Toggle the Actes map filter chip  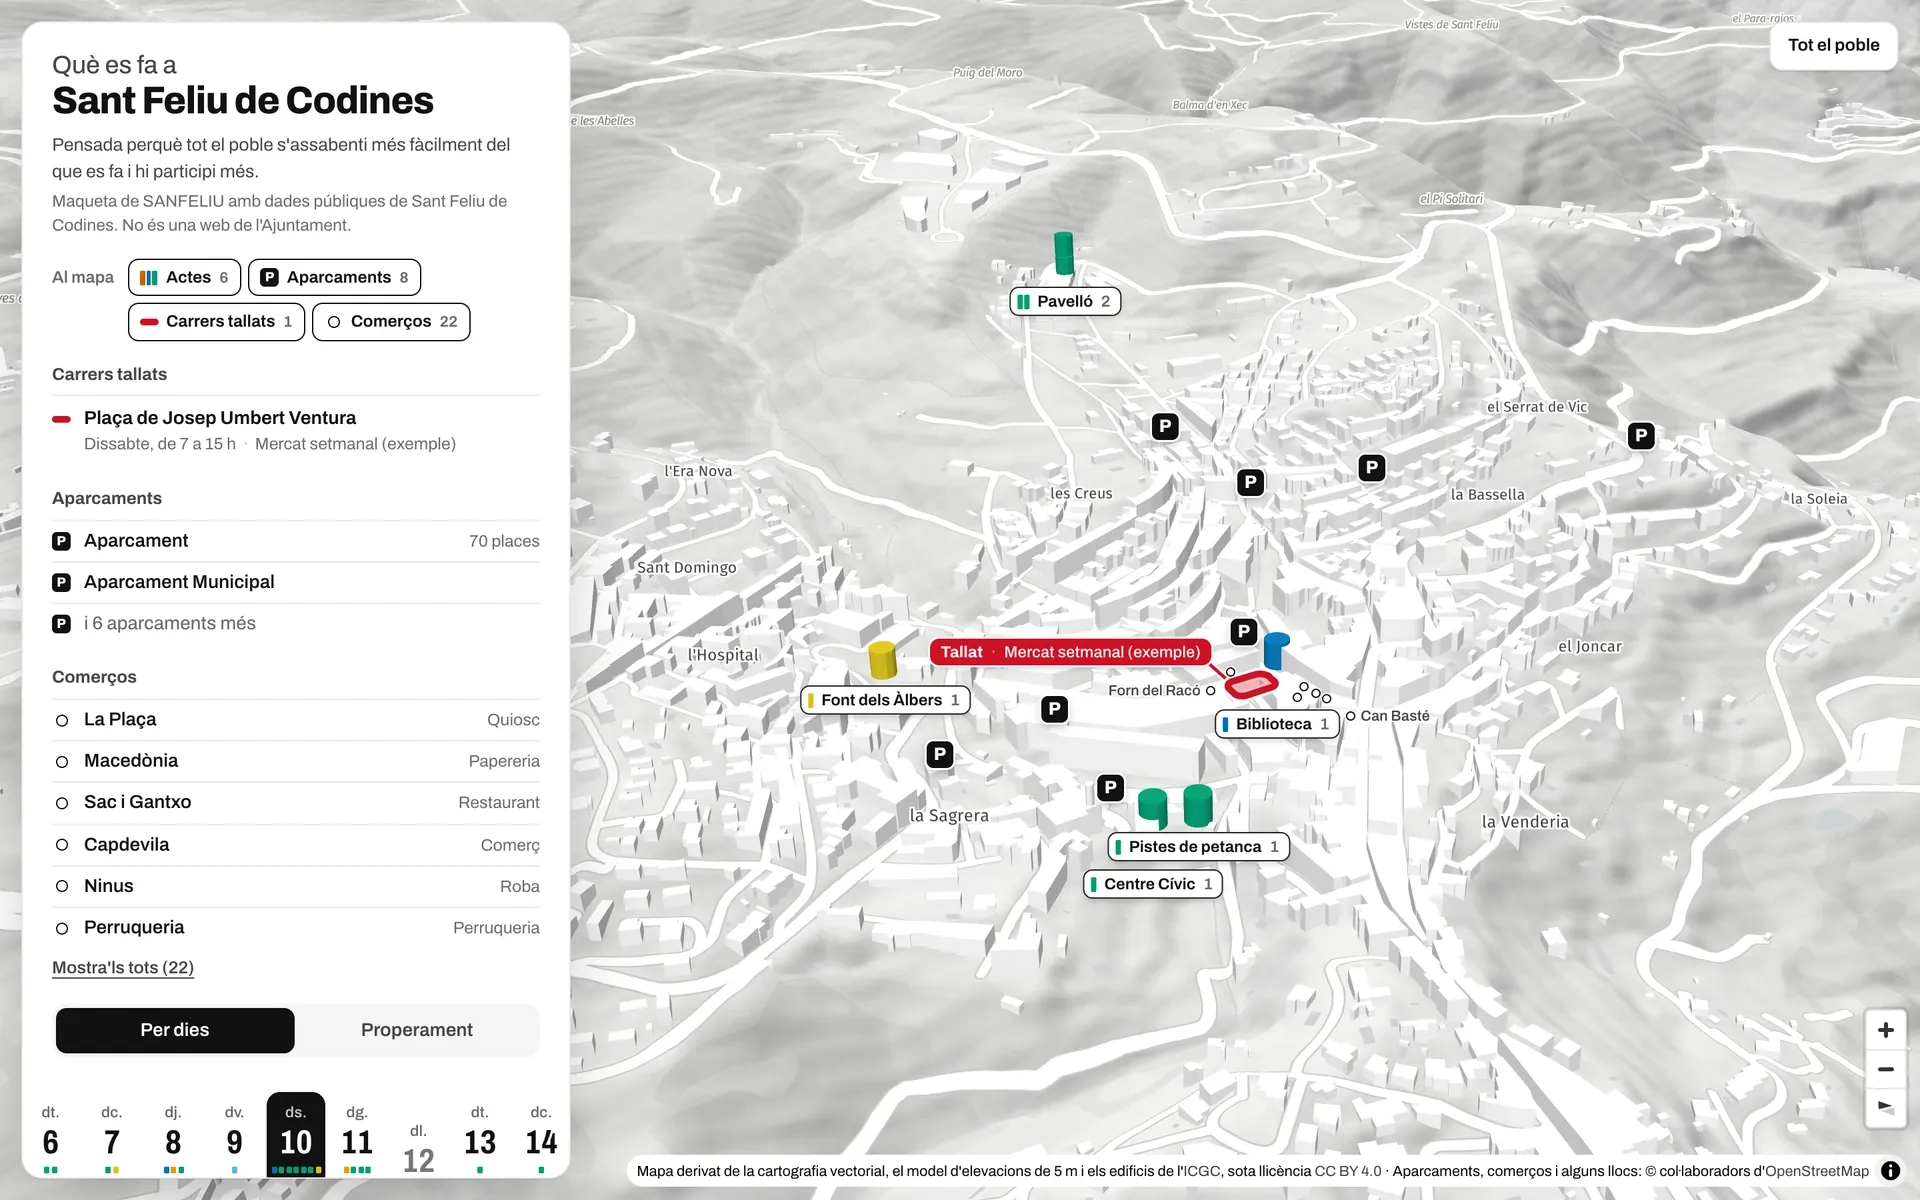coord(184,277)
